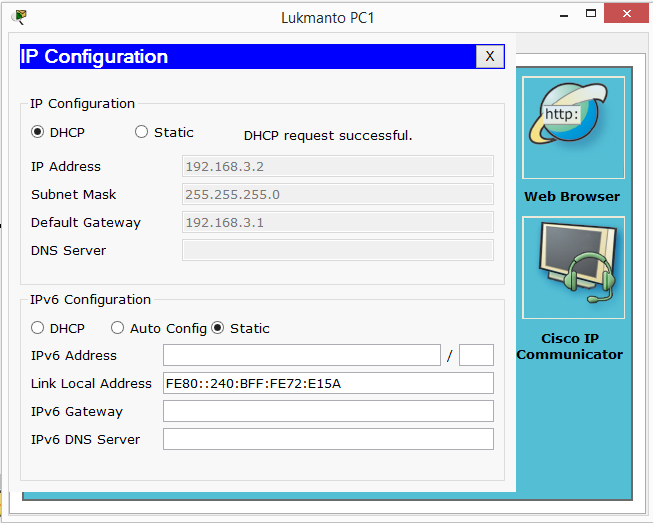
Task: Open the Web Browser desktop app
Action: pos(573,127)
